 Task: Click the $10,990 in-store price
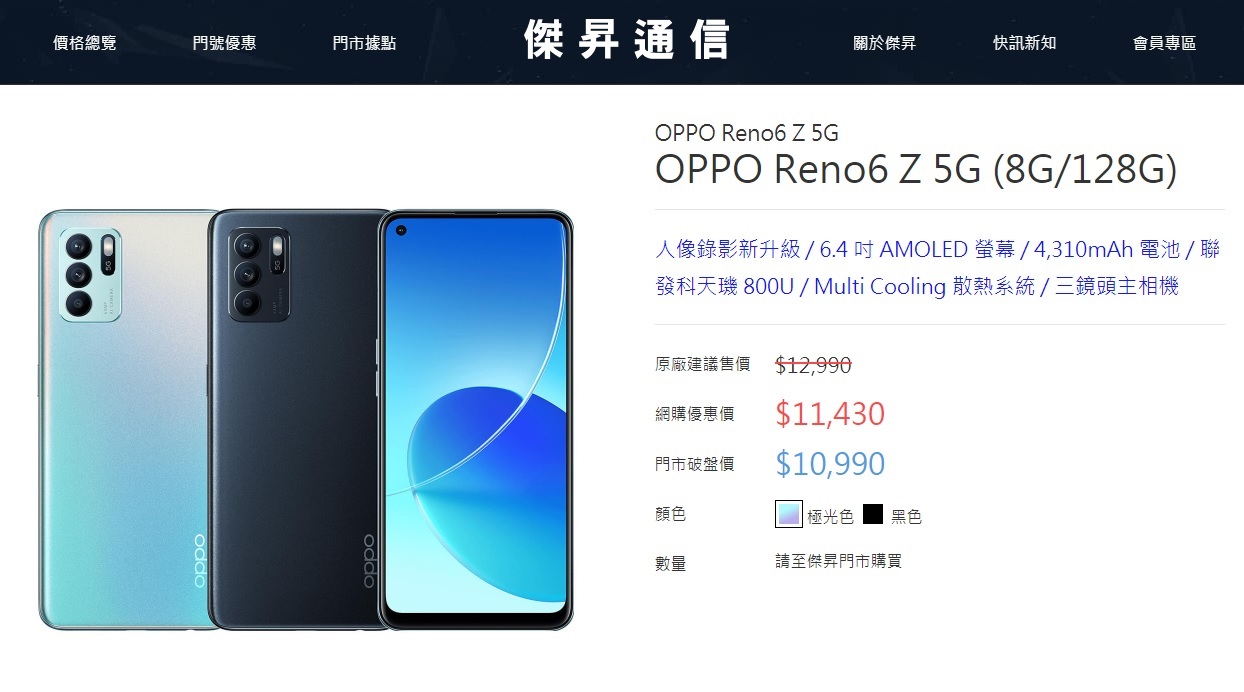click(830, 463)
